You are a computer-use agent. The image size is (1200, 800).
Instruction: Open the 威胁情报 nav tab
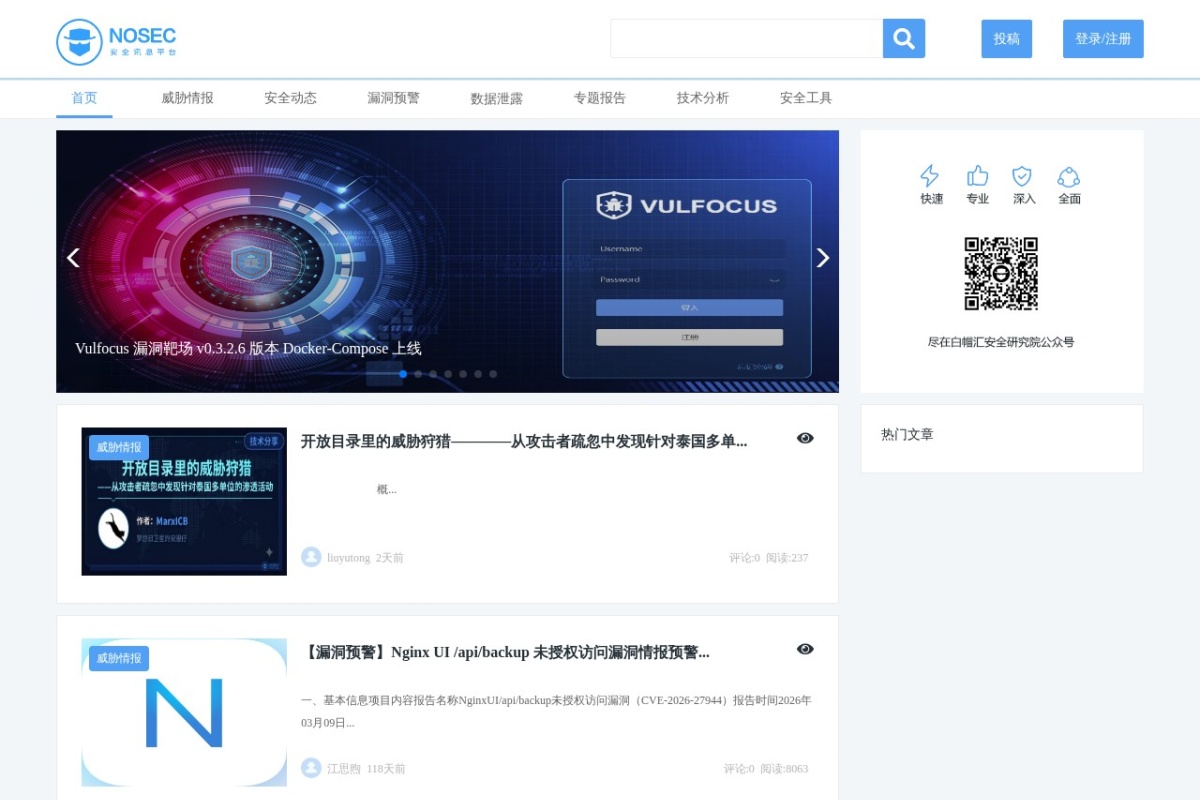187,98
